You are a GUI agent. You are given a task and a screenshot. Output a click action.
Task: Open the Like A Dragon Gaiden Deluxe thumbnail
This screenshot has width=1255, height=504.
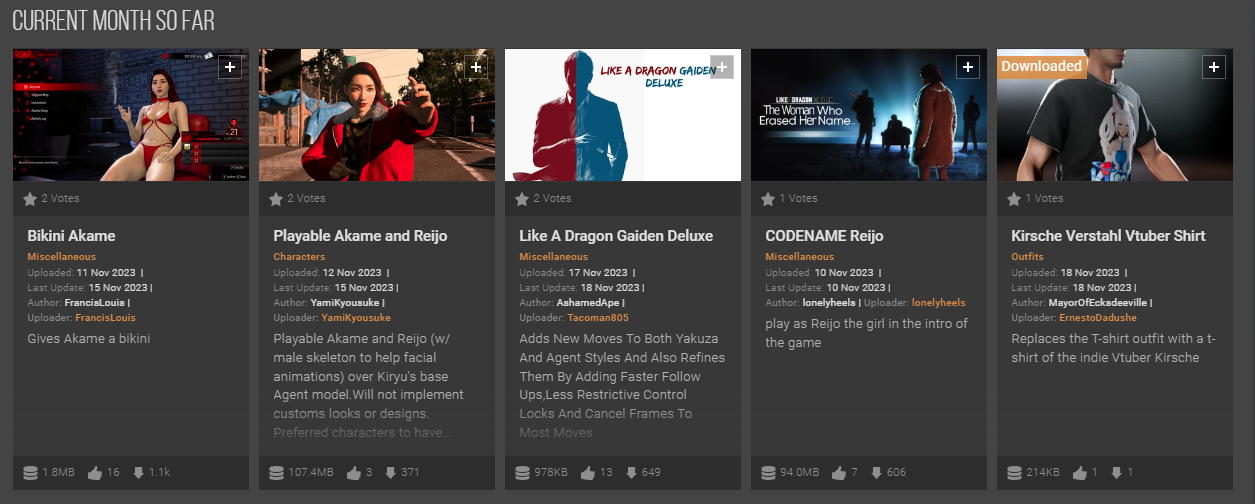point(623,115)
